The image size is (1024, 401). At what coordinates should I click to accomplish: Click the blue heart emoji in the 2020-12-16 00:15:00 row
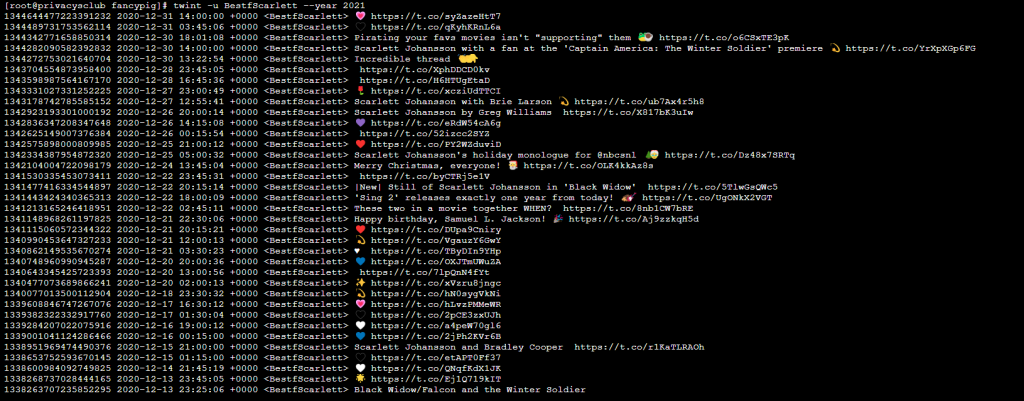pyautogui.click(x=360, y=336)
